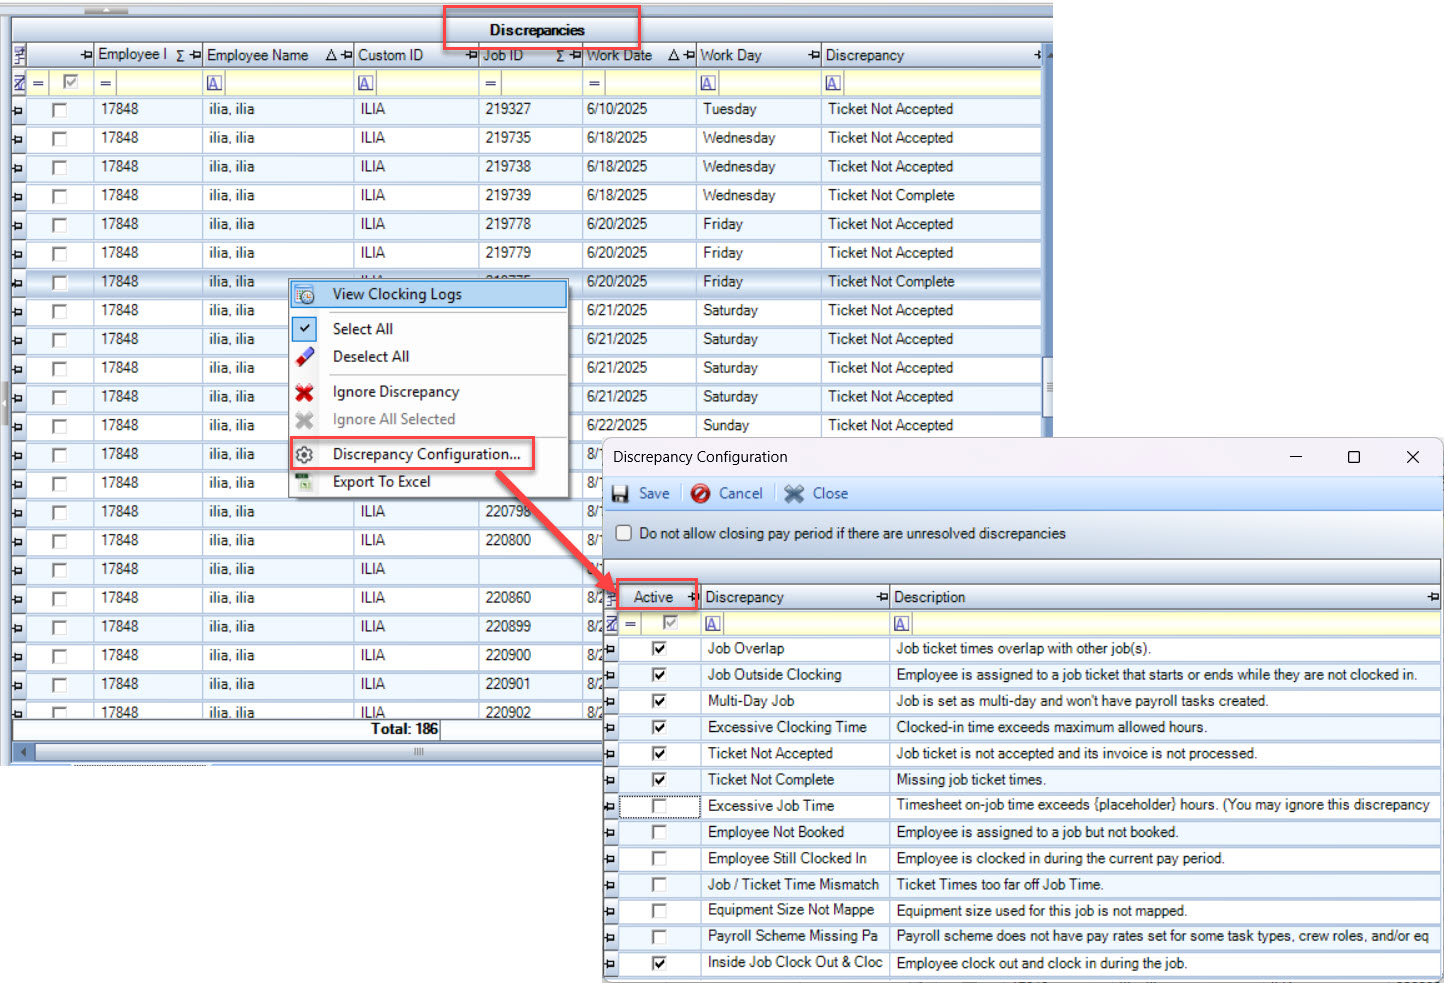Click the grid selector icon left of column headers

(x=19, y=55)
